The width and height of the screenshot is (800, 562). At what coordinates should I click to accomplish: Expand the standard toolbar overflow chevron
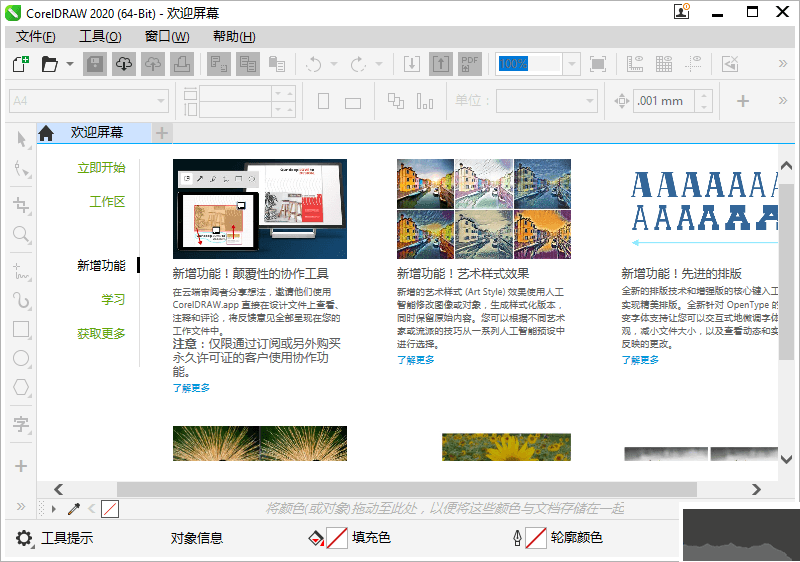pyautogui.click(x=783, y=64)
